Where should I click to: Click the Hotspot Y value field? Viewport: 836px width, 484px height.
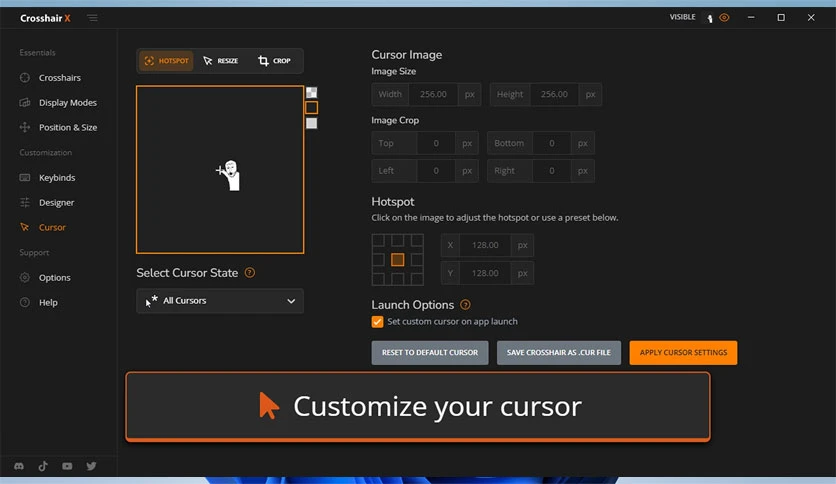pyautogui.click(x=485, y=273)
